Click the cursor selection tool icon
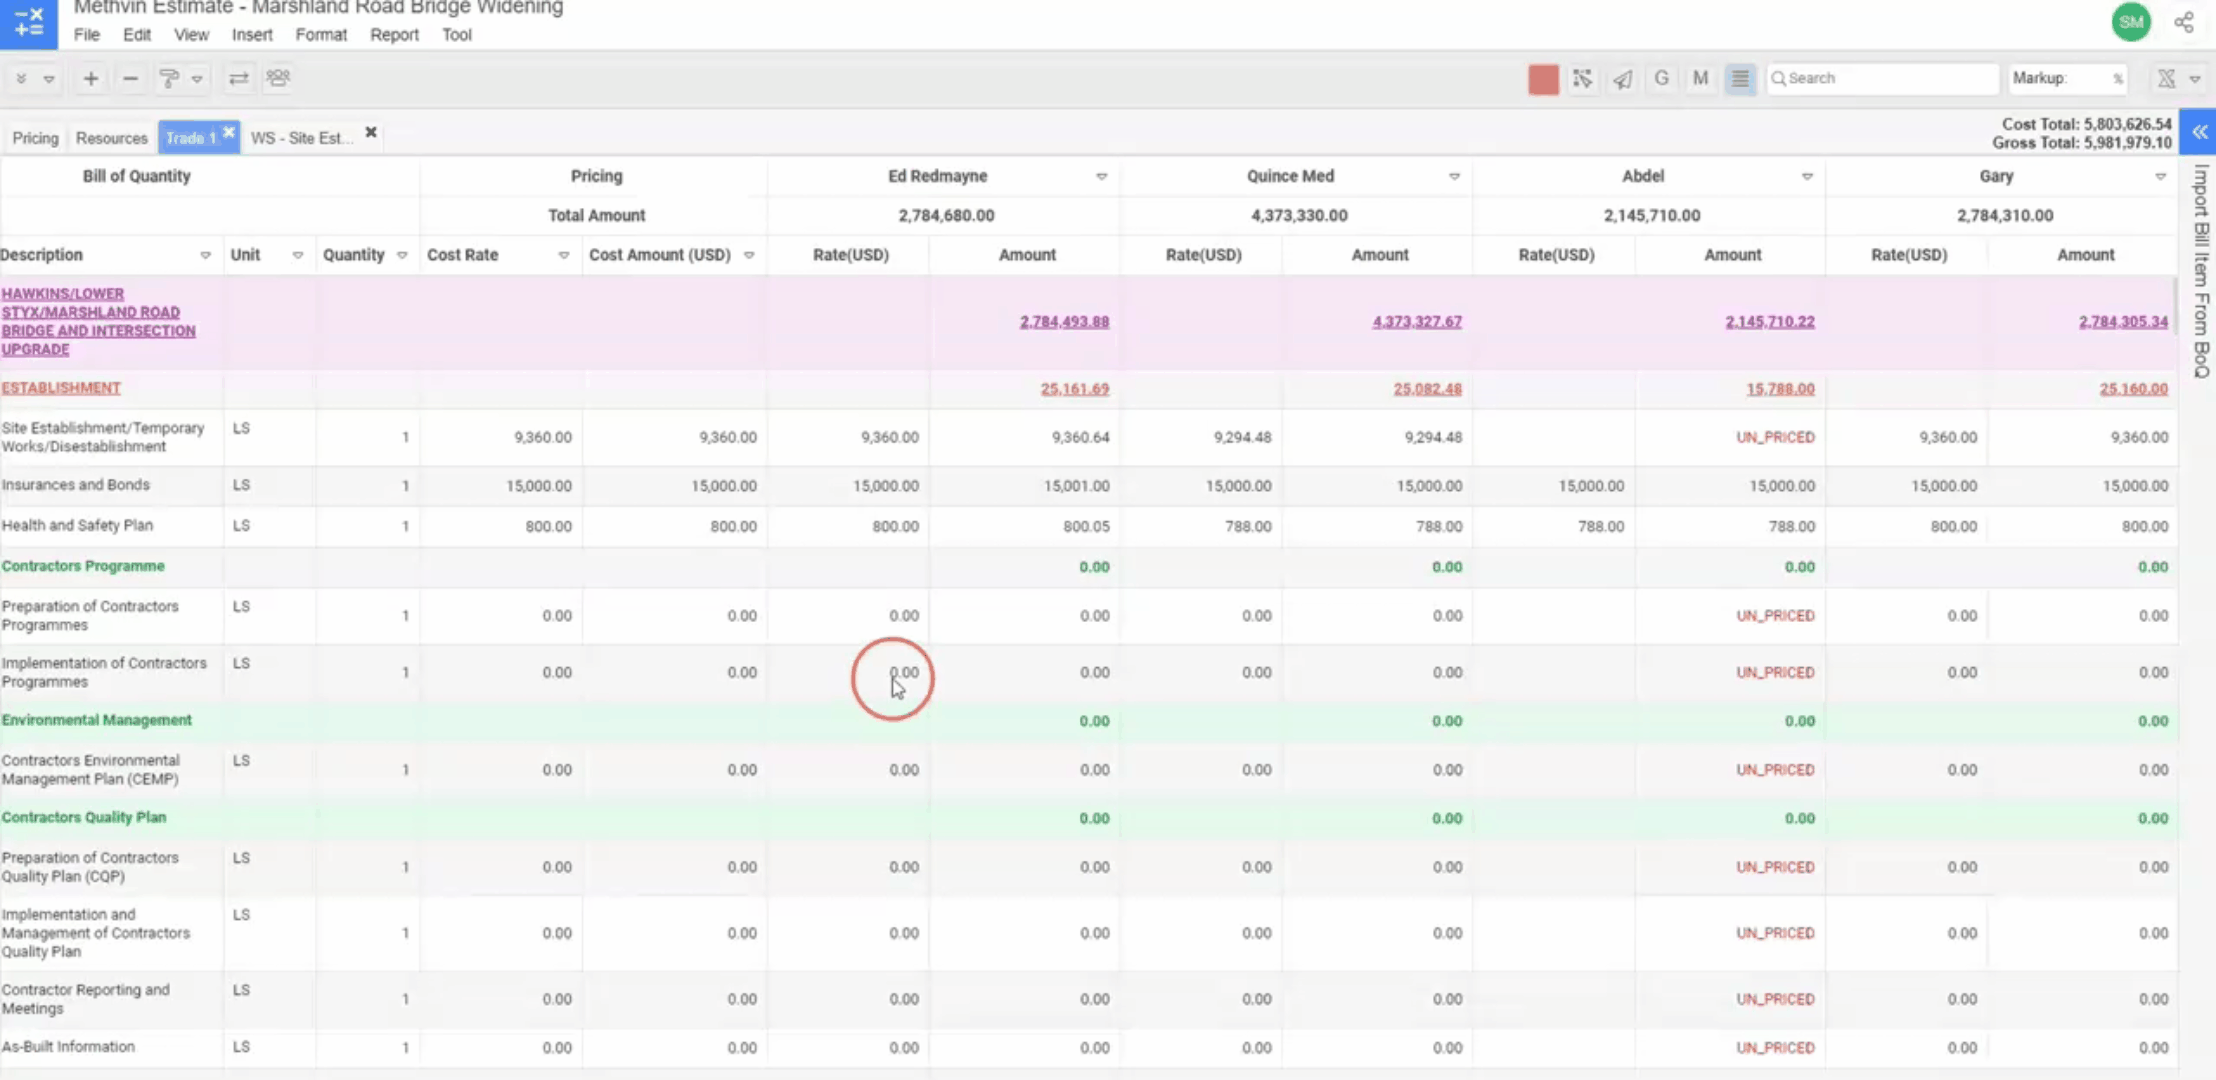 coord(1582,78)
